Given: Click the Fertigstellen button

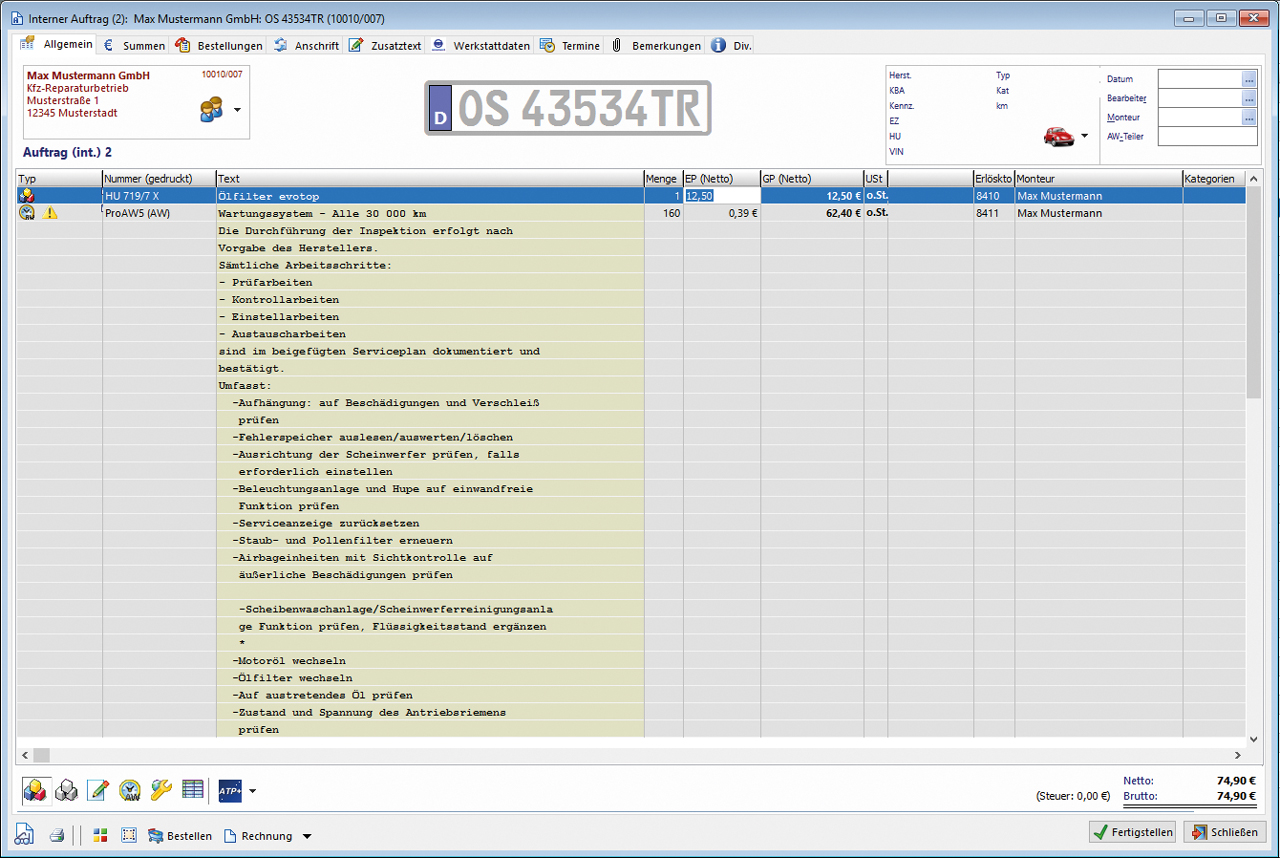Looking at the screenshot, I should (1133, 832).
